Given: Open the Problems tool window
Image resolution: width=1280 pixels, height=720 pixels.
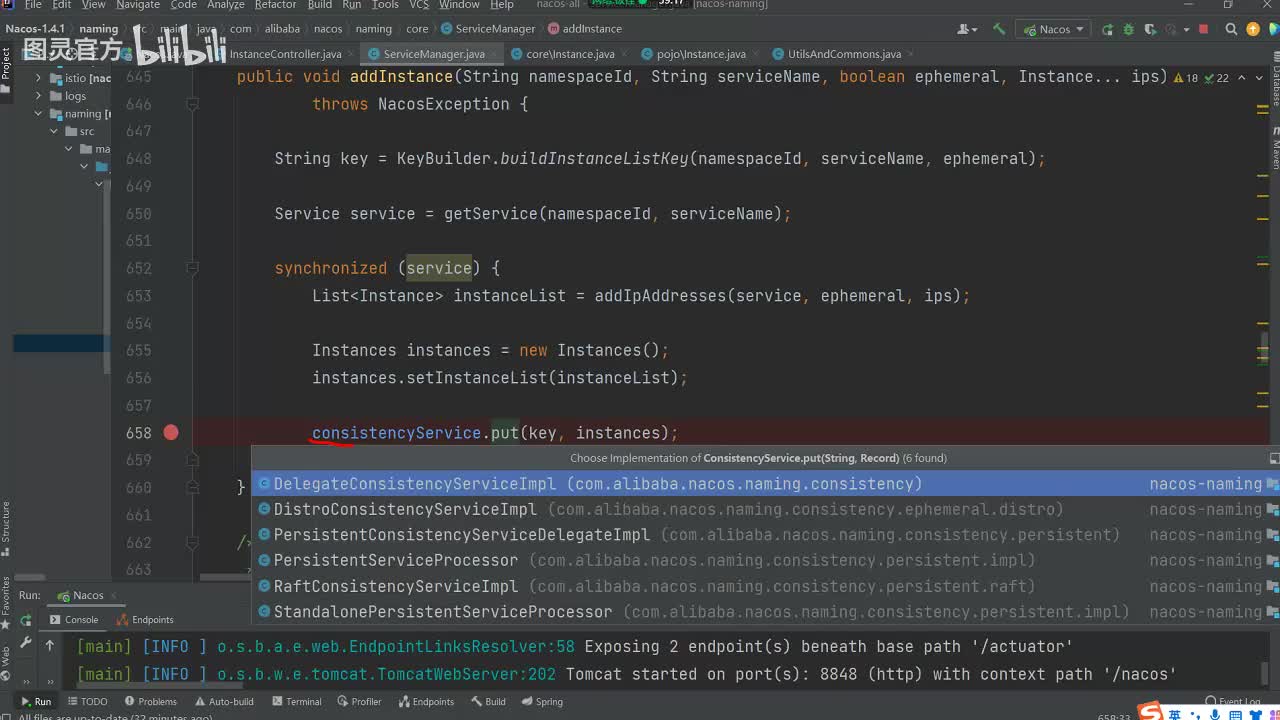Looking at the screenshot, I should pyautogui.click(x=150, y=702).
